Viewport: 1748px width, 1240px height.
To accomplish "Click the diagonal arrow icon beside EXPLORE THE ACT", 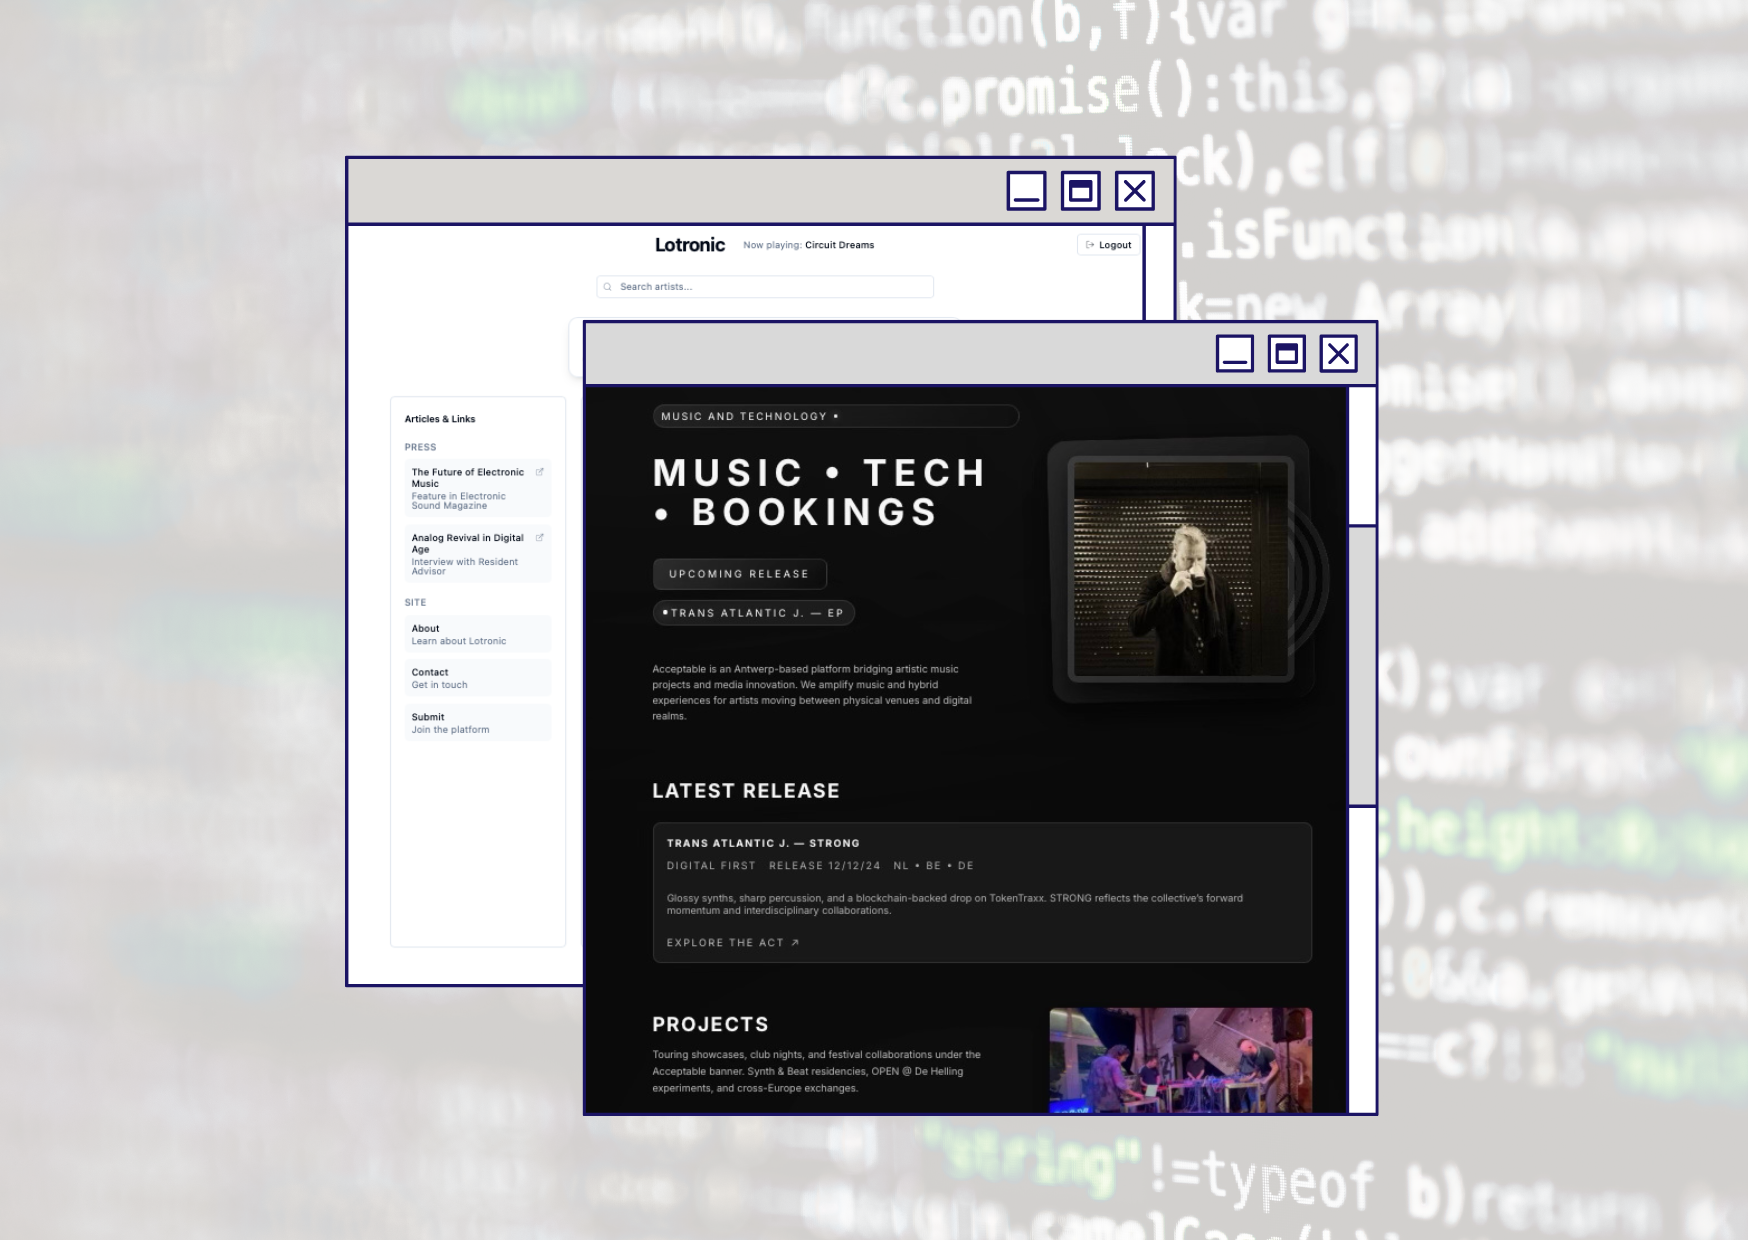I will tap(795, 942).
